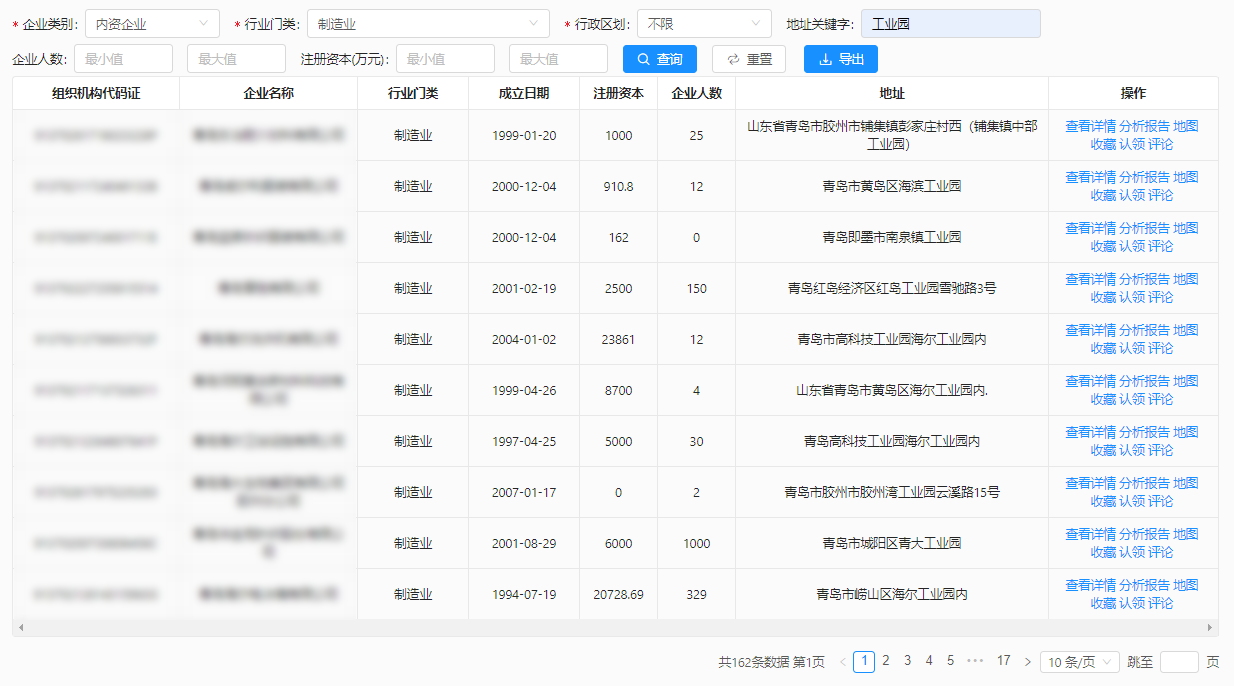Screen dimensions: 1234x686
Task: Click the 组织机构代码证 column header
Action: pos(96,93)
